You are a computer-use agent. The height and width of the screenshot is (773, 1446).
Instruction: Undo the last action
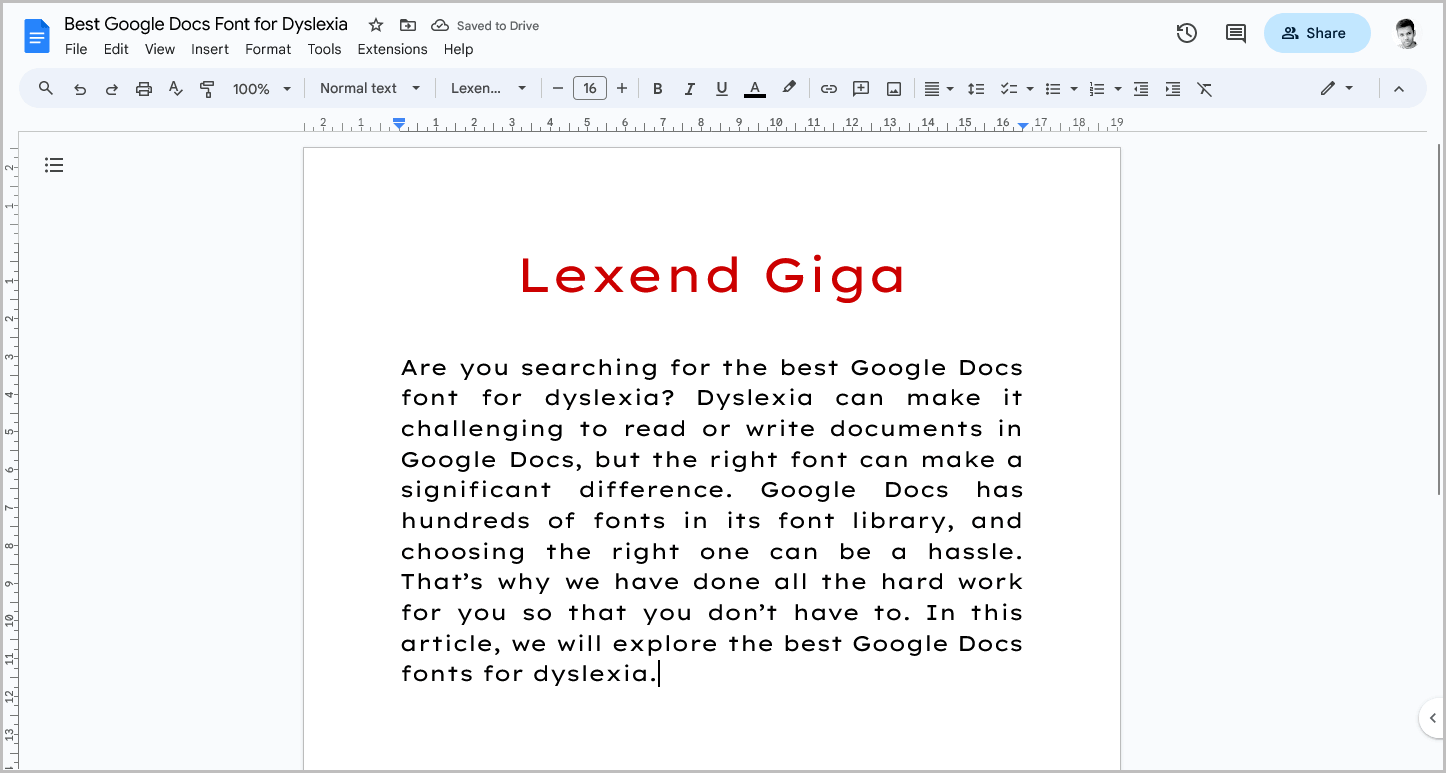[x=80, y=89]
